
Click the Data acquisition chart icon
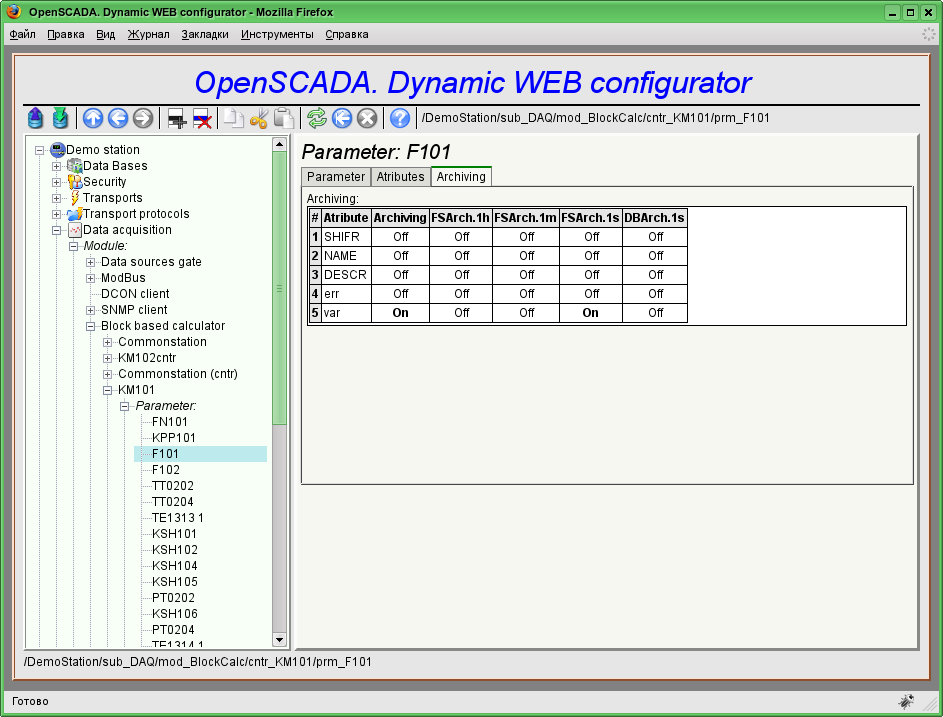(75, 230)
